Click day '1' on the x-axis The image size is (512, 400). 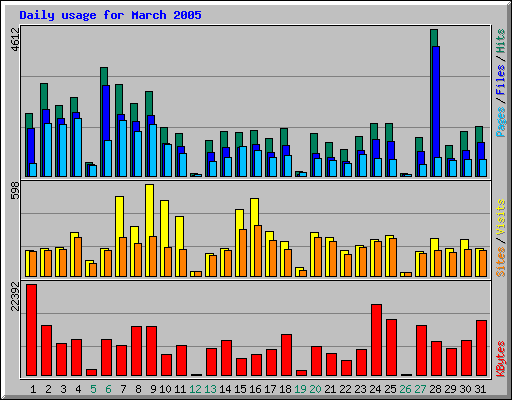(x=33, y=389)
